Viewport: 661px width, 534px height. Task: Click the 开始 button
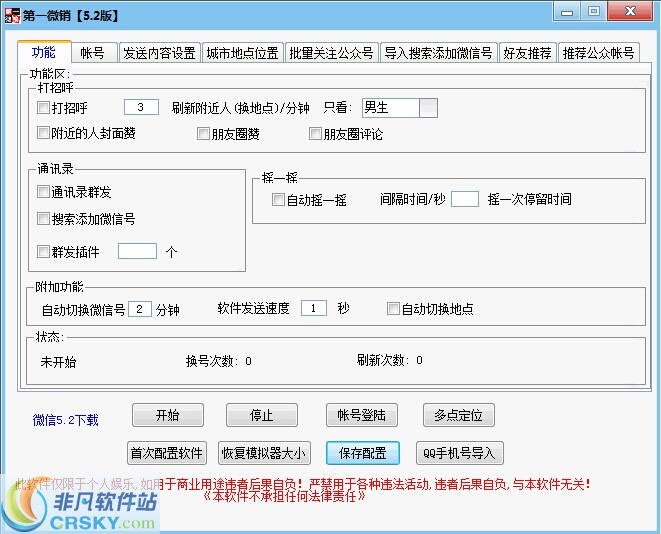(x=168, y=415)
